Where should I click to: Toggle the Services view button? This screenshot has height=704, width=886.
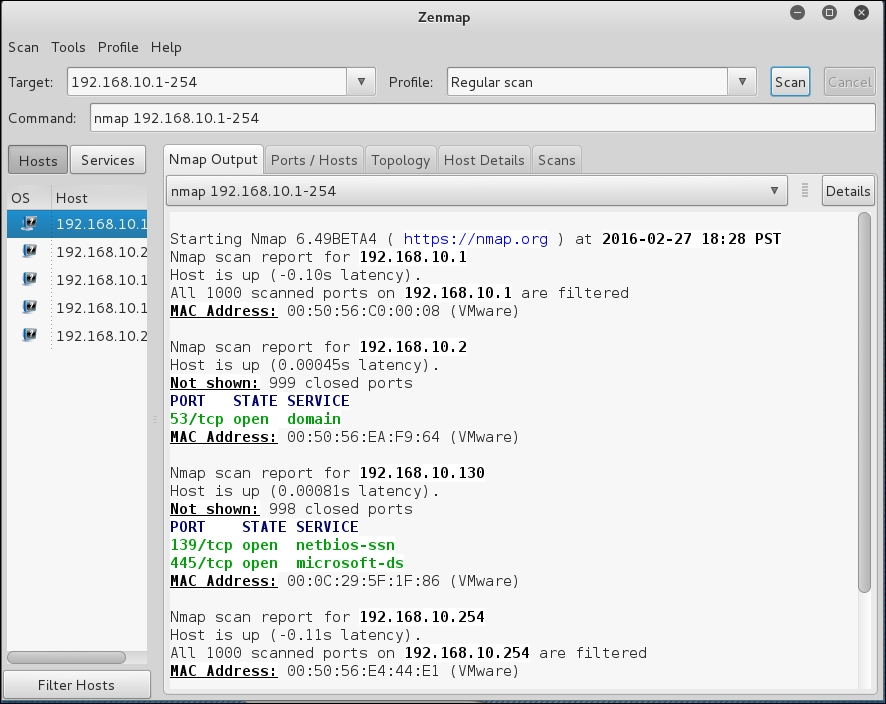point(108,160)
